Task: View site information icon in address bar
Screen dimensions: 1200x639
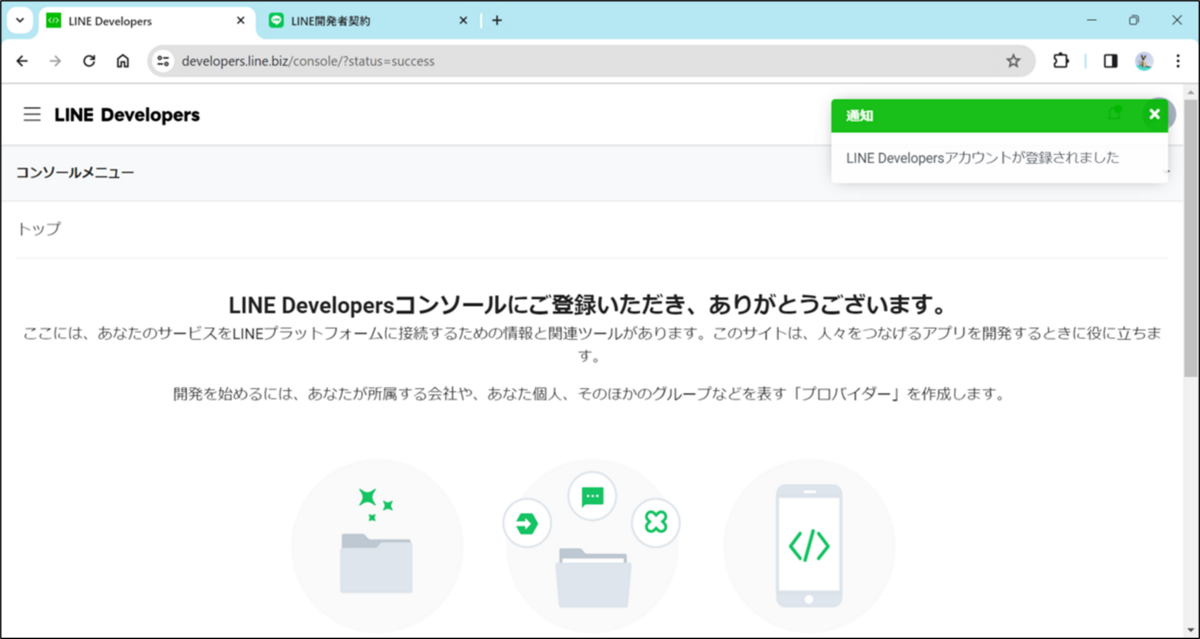Action: [164, 61]
